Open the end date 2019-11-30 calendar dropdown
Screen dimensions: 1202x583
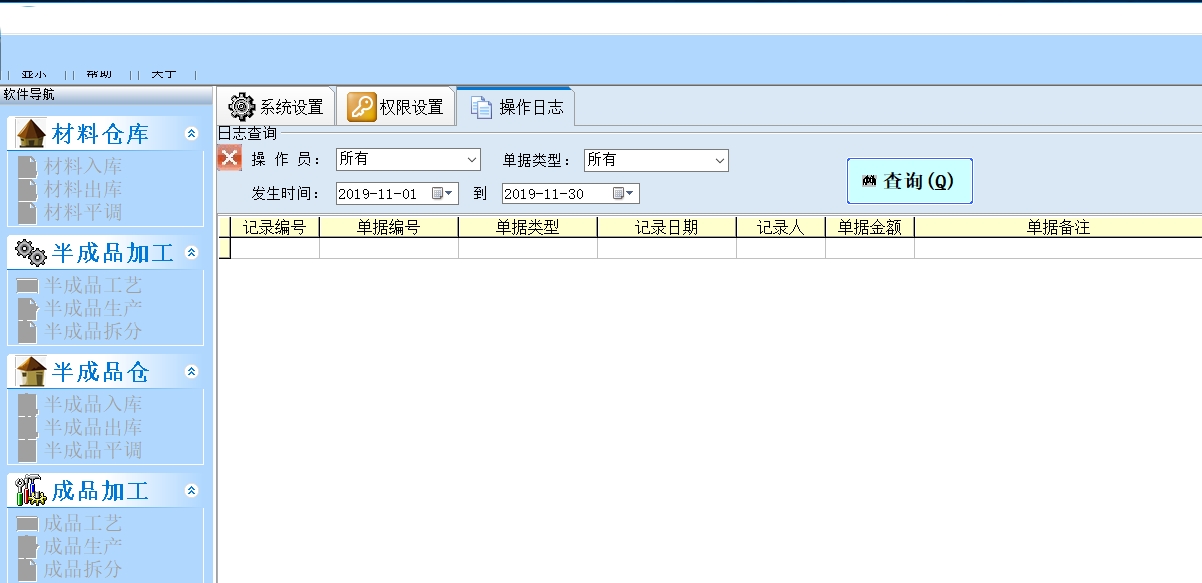point(625,193)
